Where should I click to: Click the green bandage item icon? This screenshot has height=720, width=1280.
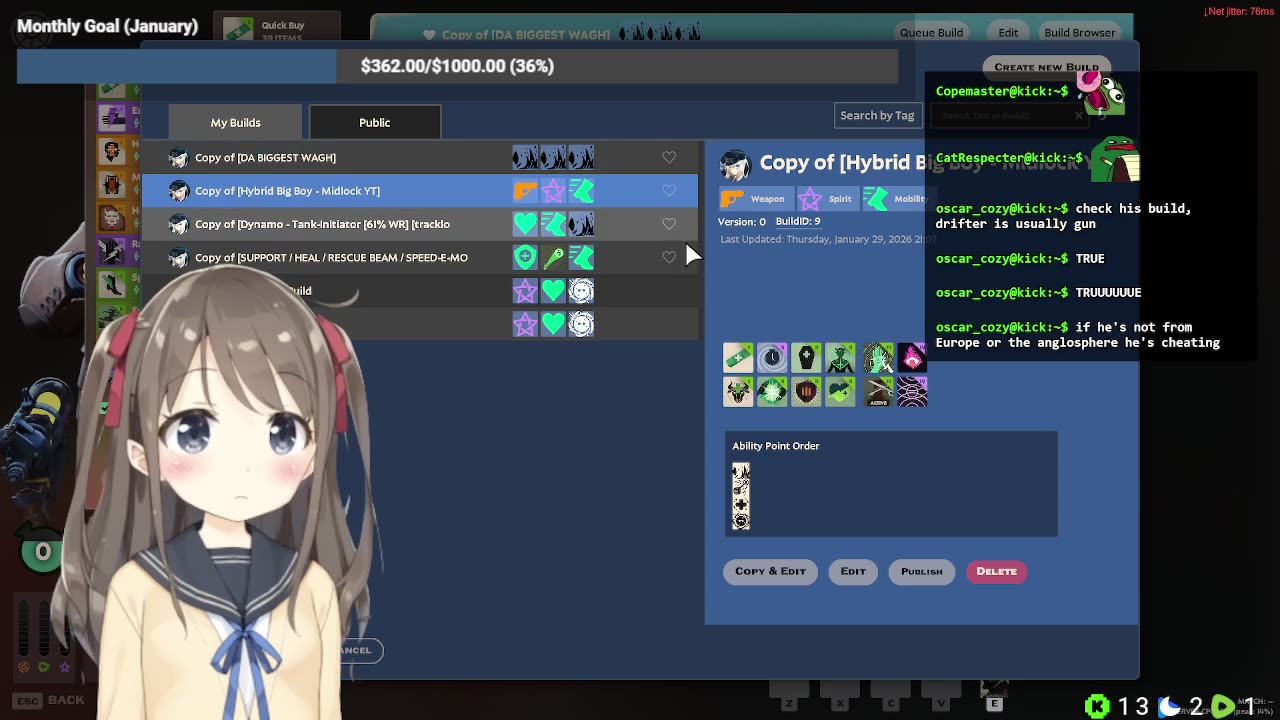click(x=738, y=357)
